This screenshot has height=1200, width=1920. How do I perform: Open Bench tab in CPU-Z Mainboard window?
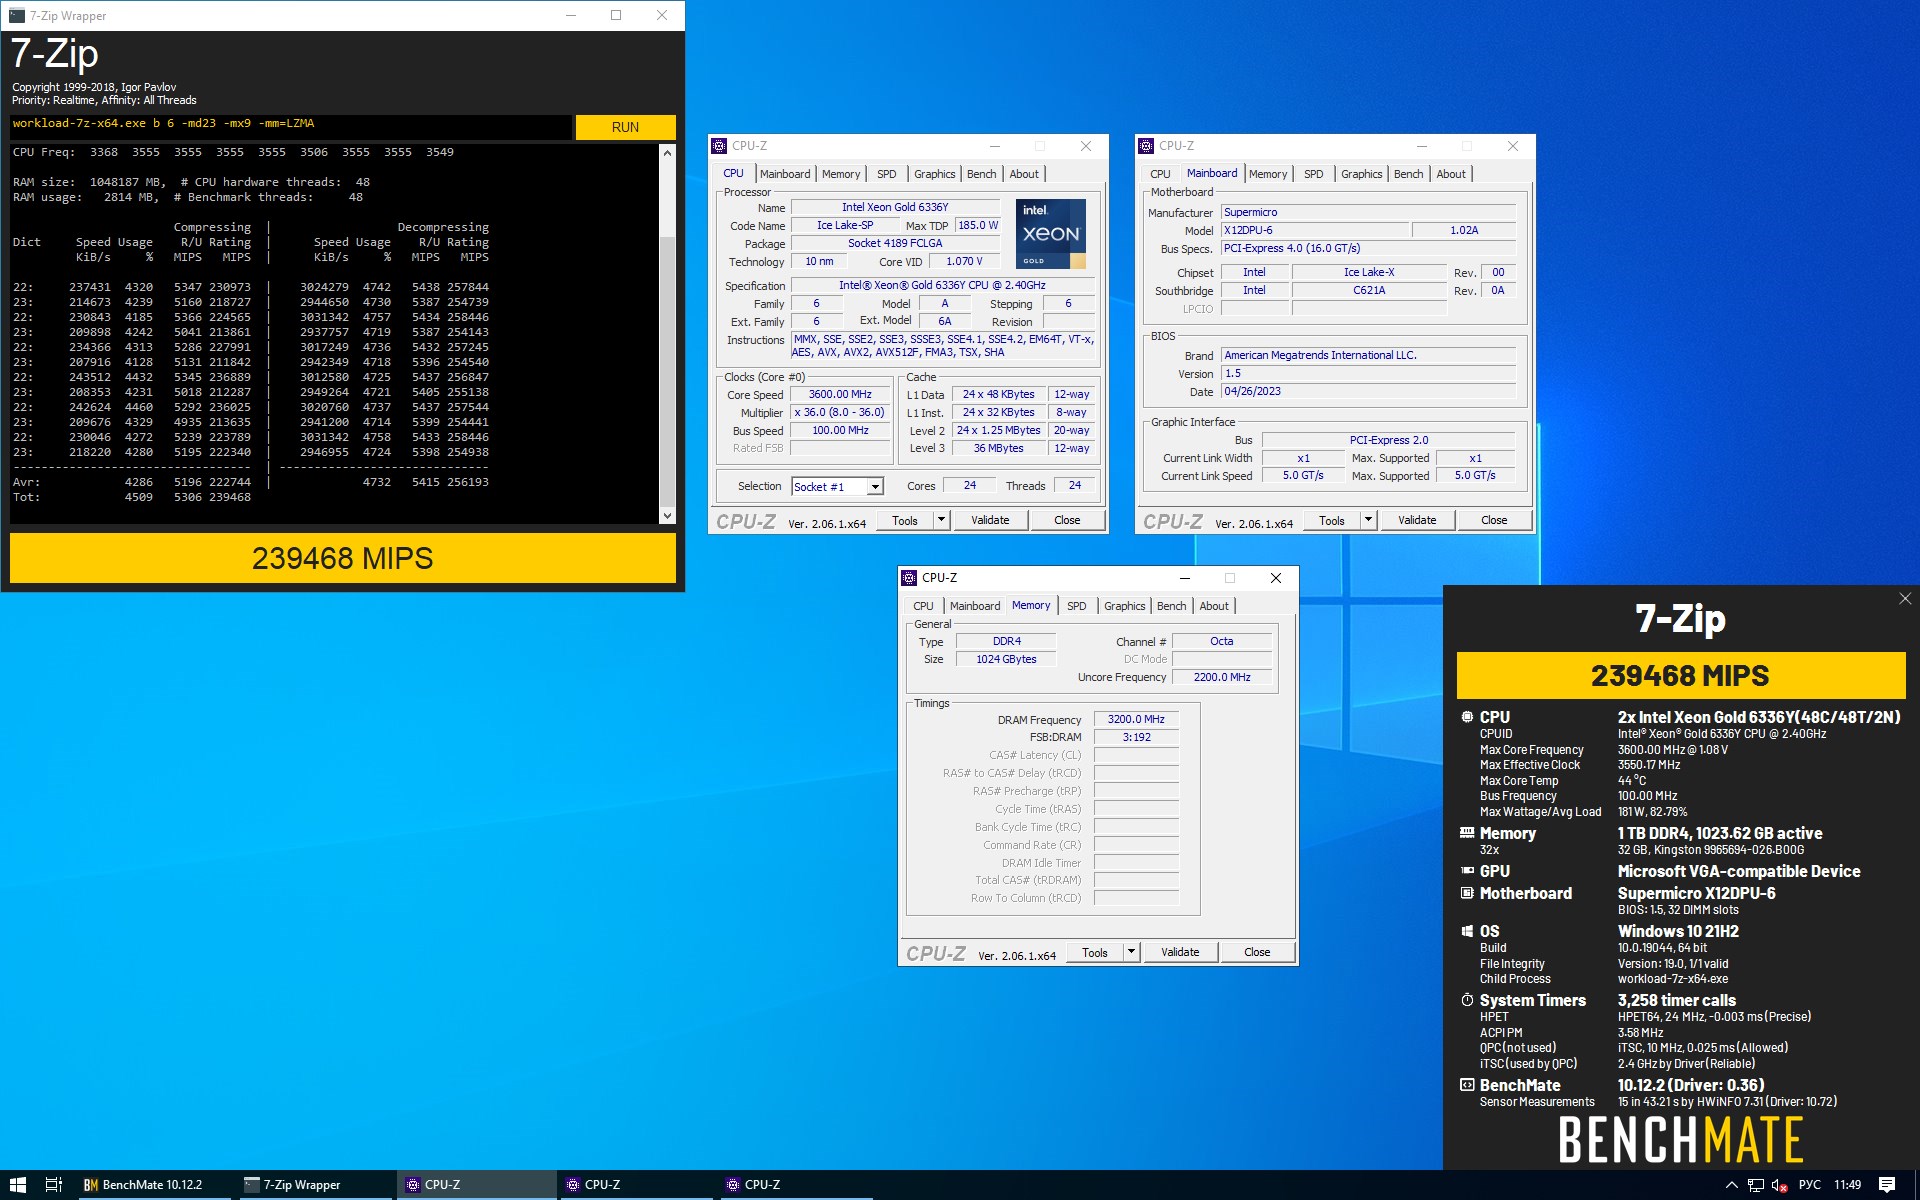pyautogui.click(x=1409, y=174)
